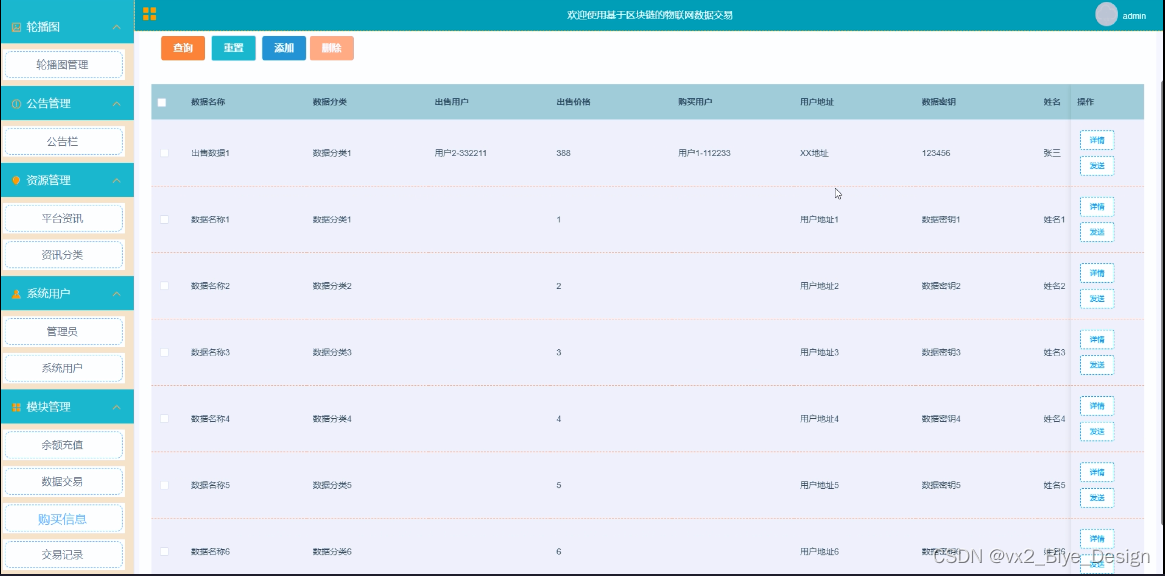Click 发送 for row 数据名称5
This screenshot has height=576, width=1165.
click(1097, 498)
